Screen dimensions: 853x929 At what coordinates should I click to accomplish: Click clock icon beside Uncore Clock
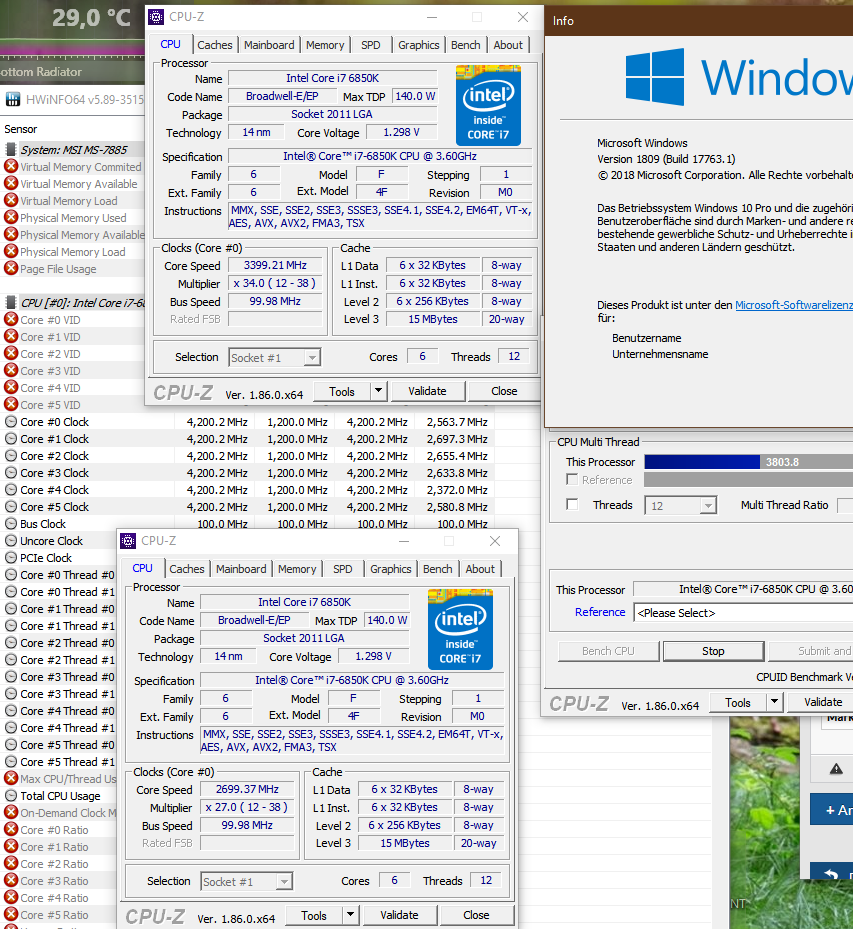coord(11,541)
